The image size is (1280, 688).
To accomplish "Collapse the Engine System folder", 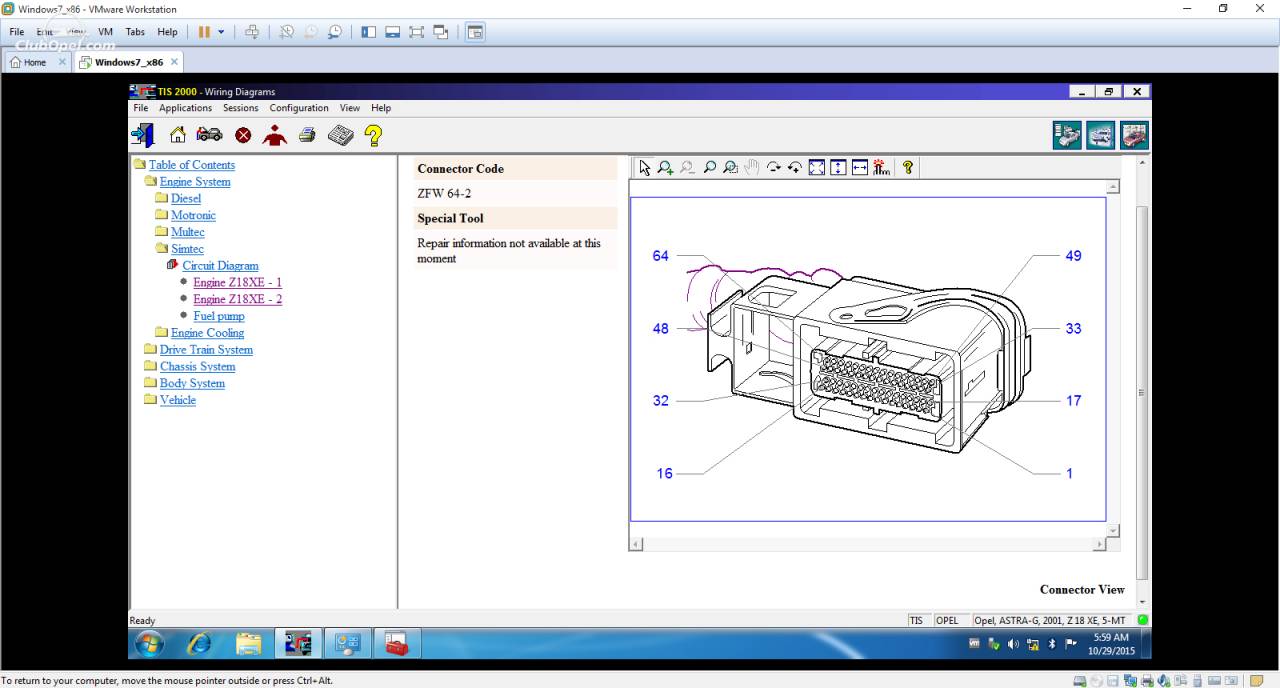I will click(x=195, y=182).
